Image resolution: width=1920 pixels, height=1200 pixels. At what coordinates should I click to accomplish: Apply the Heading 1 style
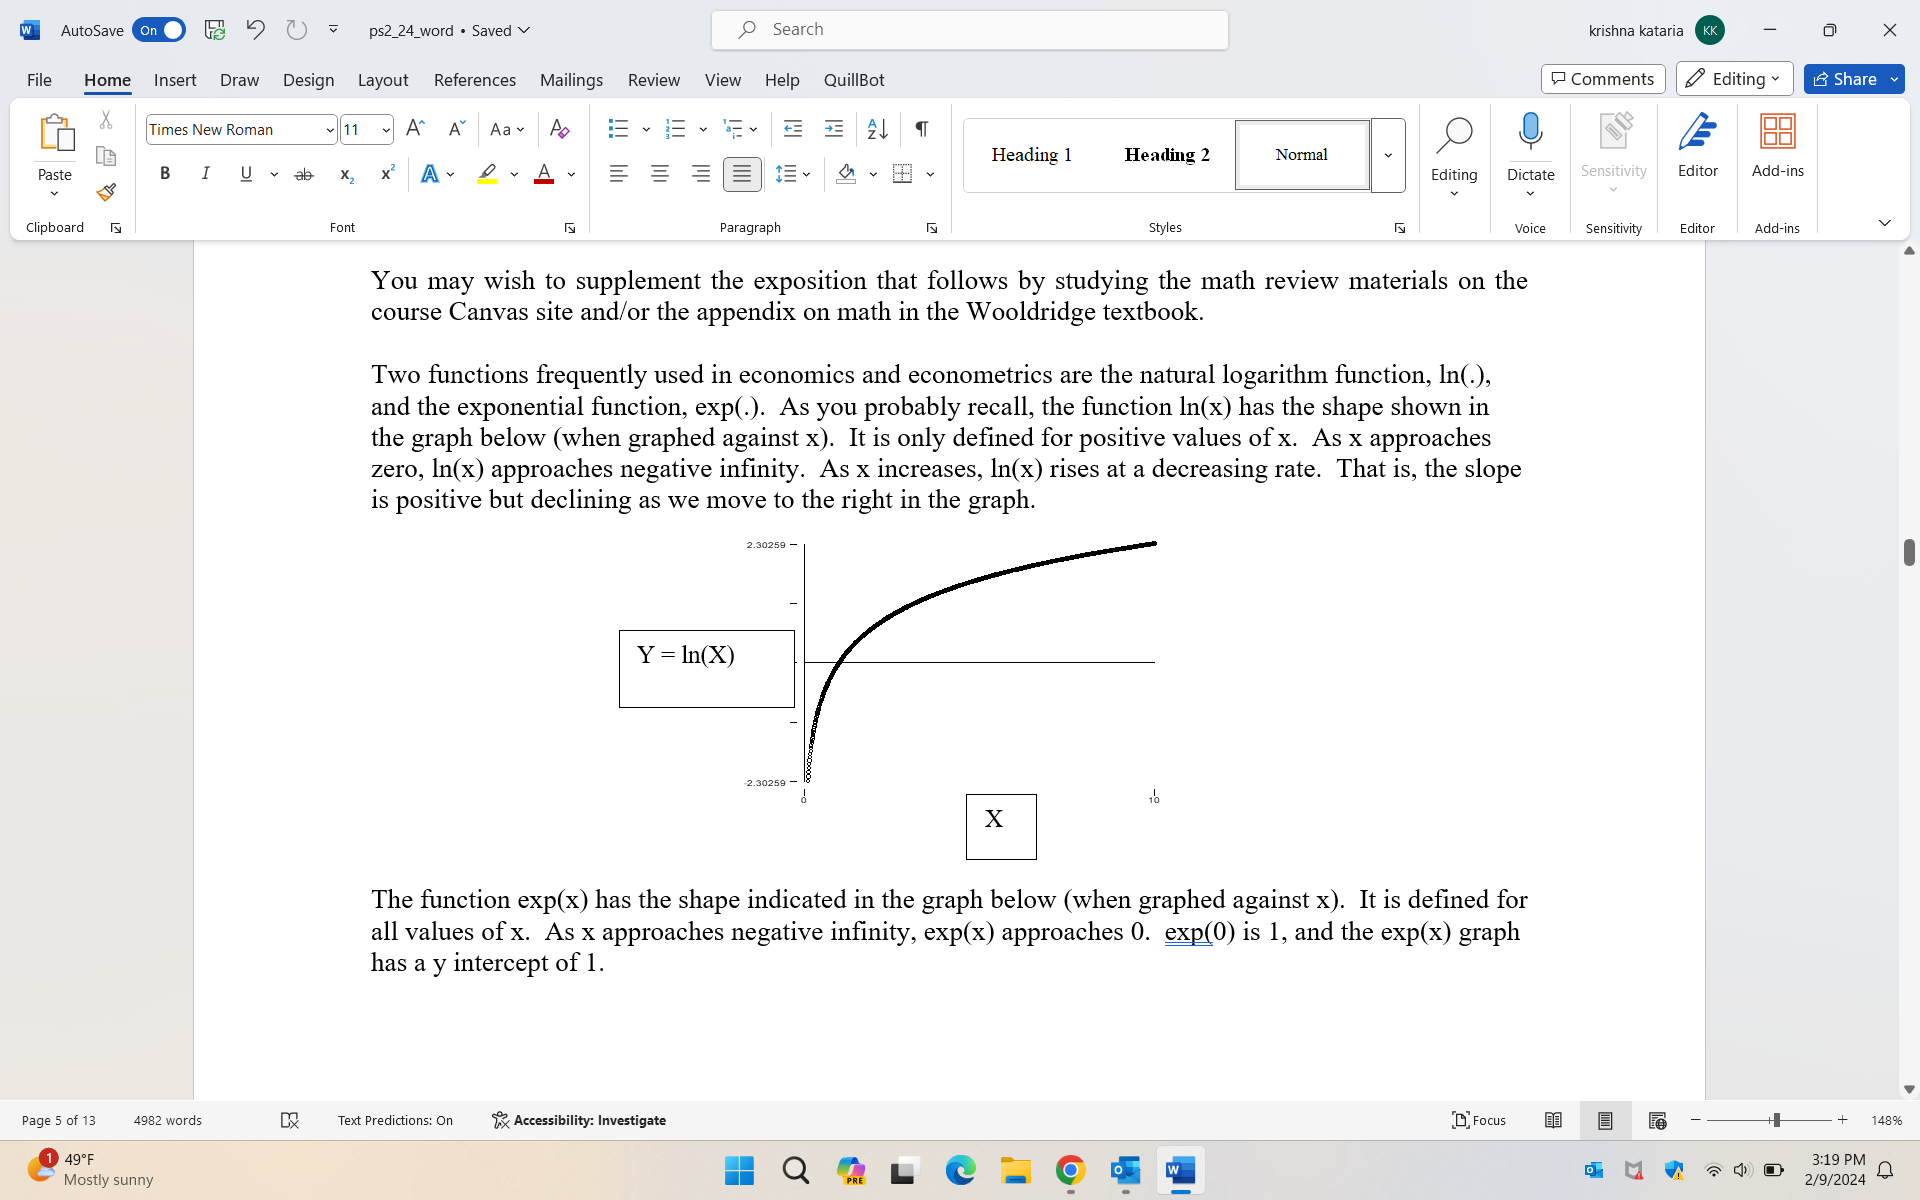1031,155
